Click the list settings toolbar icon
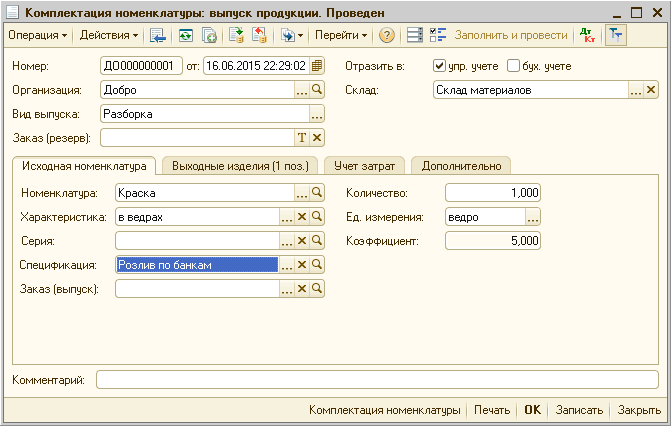This screenshot has width=671, height=426. (x=414, y=35)
